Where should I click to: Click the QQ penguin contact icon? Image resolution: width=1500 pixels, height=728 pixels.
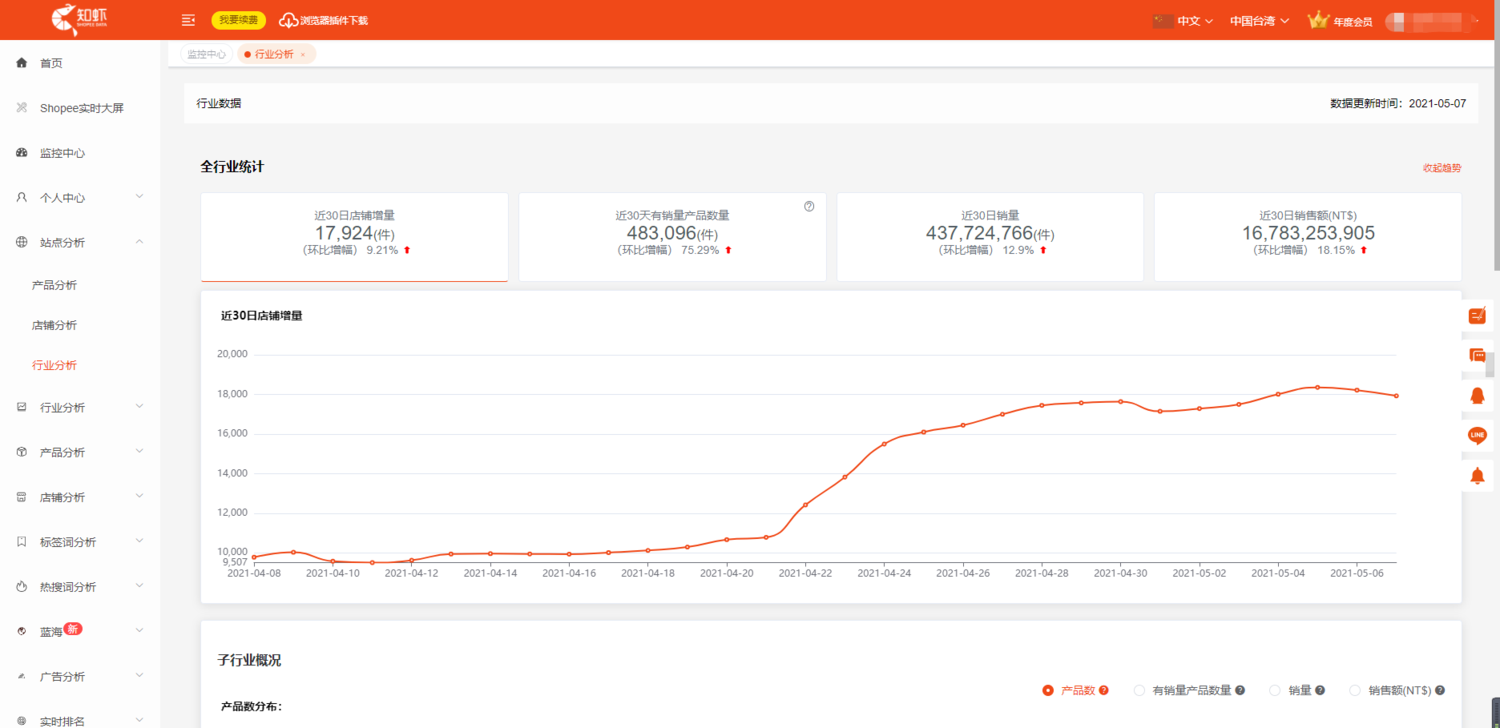click(1477, 395)
